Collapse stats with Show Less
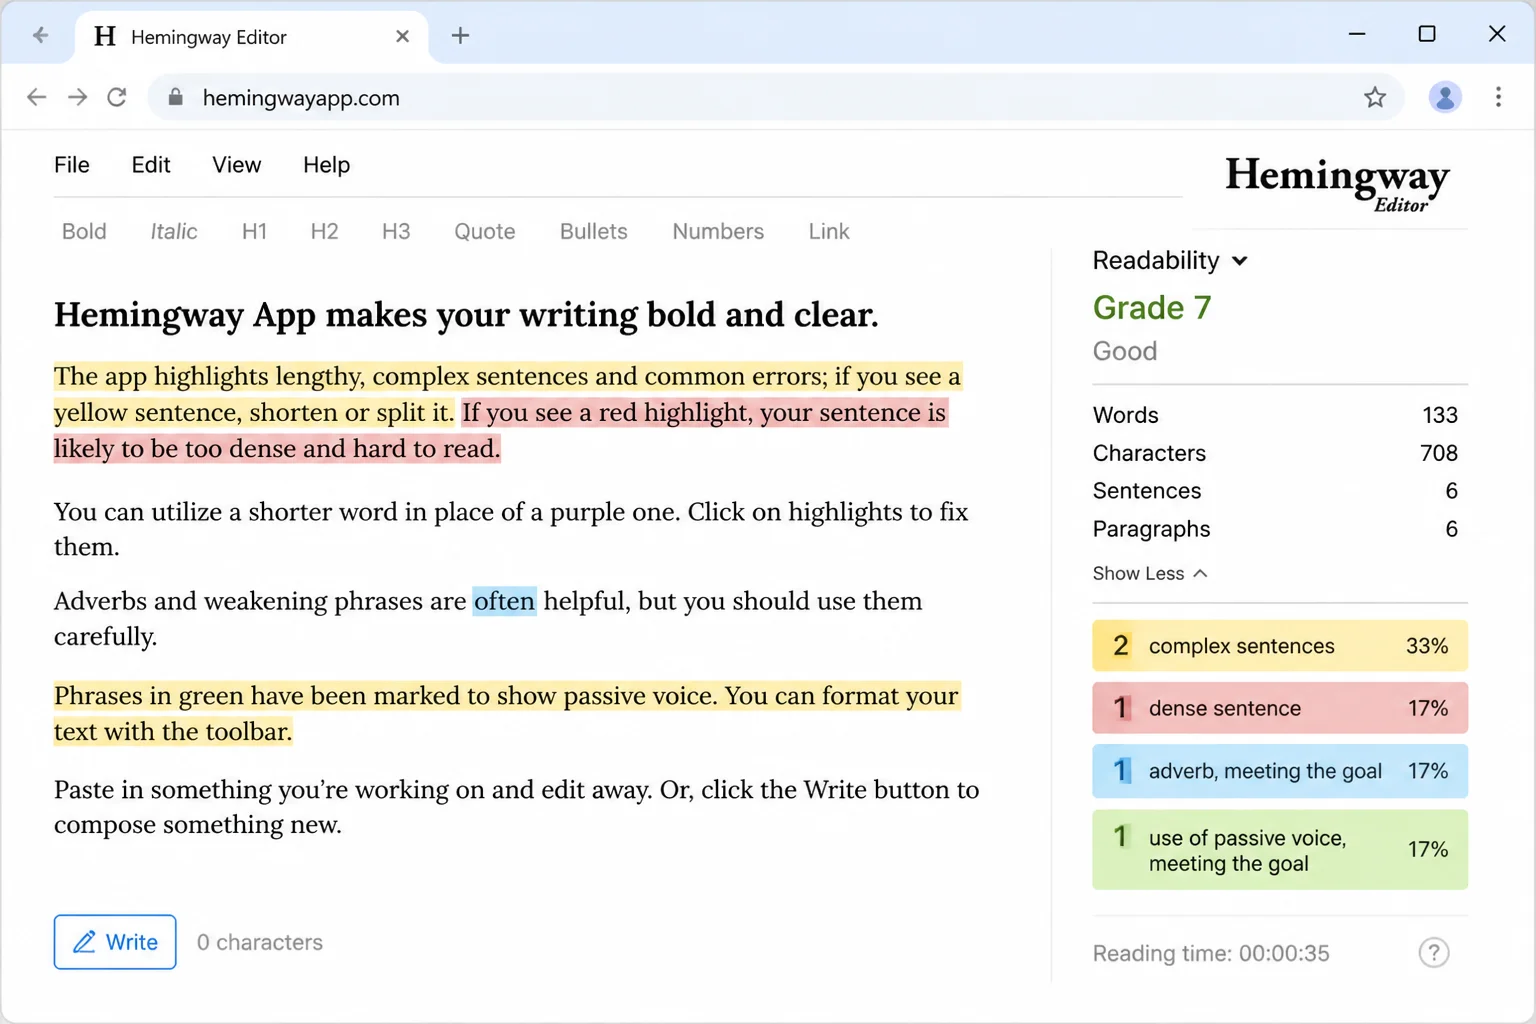The image size is (1536, 1024). point(1150,573)
